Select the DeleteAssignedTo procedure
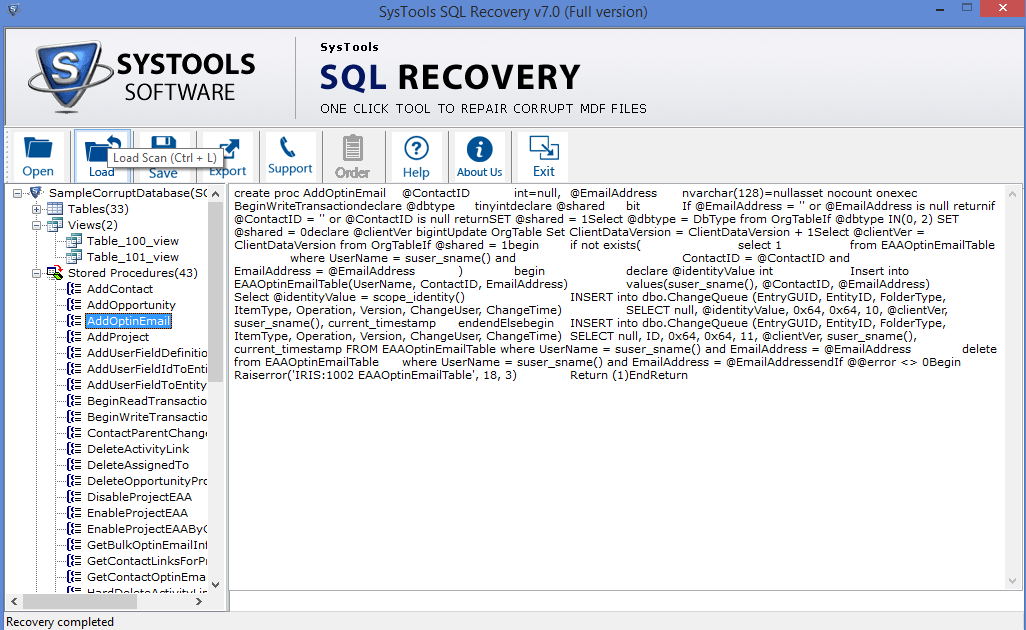The width and height of the screenshot is (1026, 630). click(x=138, y=465)
